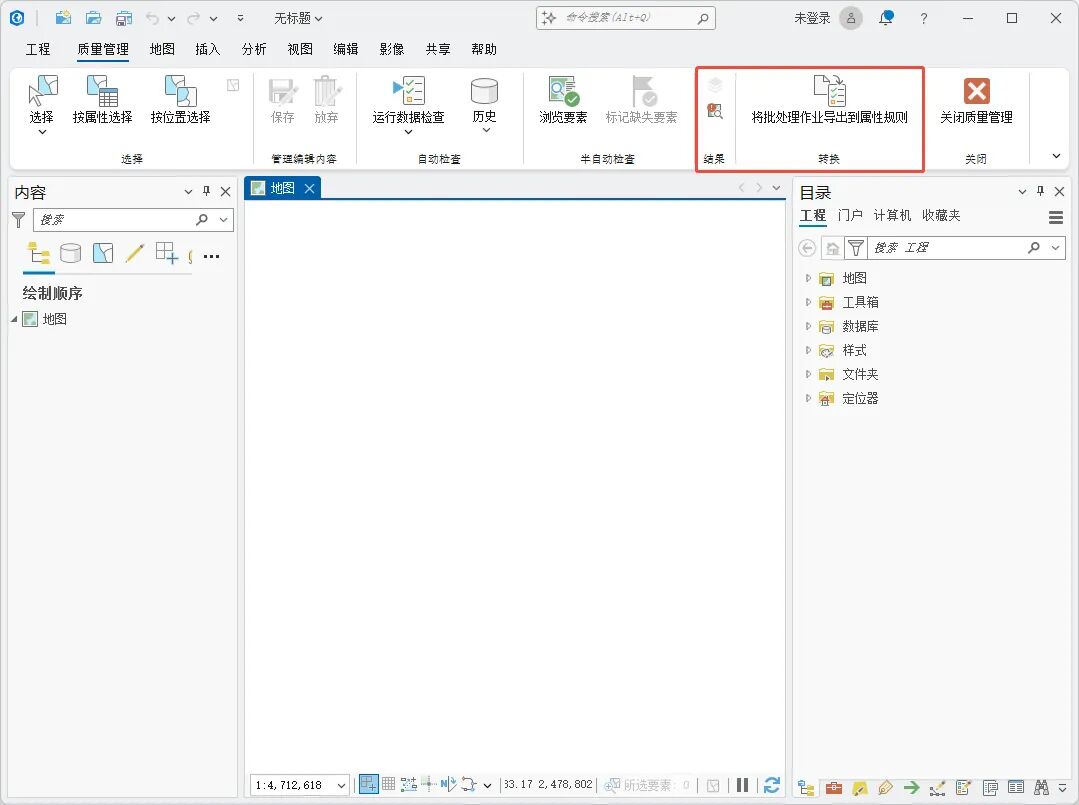Screen dimensions: 1079x805
Task: Open the 门户 catalog tab
Action: tap(851, 215)
